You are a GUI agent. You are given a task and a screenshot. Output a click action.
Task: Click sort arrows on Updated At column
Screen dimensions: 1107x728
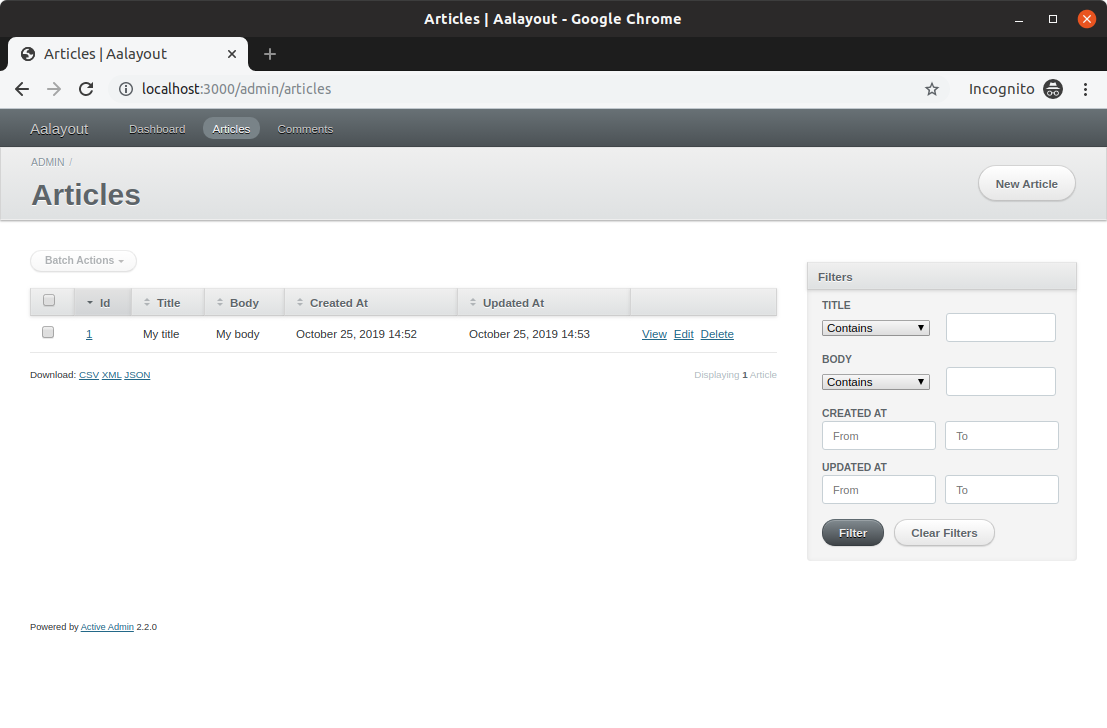(x=473, y=302)
